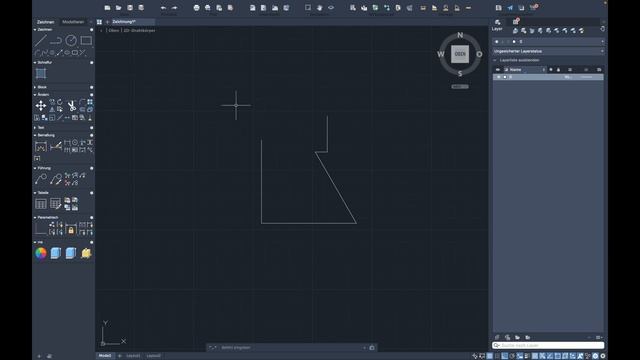Select the Line drawing tool
640x360 pixels.
pyautogui.click(x=40, y=40)
